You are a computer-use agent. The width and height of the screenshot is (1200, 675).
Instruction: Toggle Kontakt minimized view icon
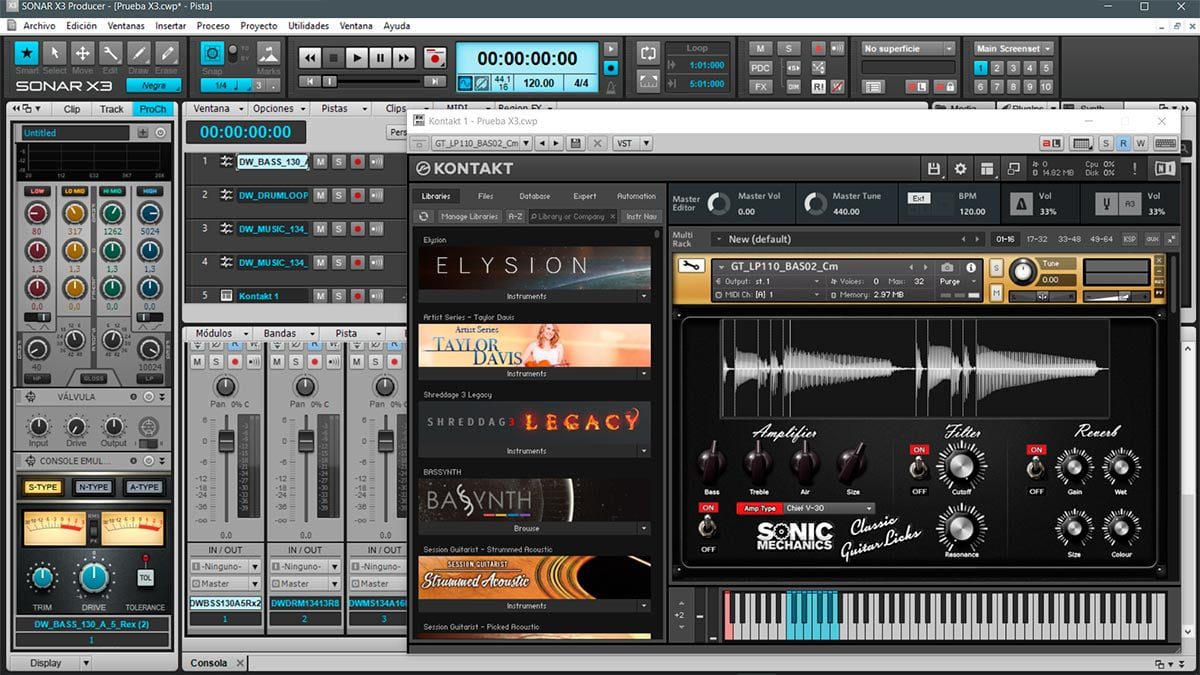[x=1013, y=169]
